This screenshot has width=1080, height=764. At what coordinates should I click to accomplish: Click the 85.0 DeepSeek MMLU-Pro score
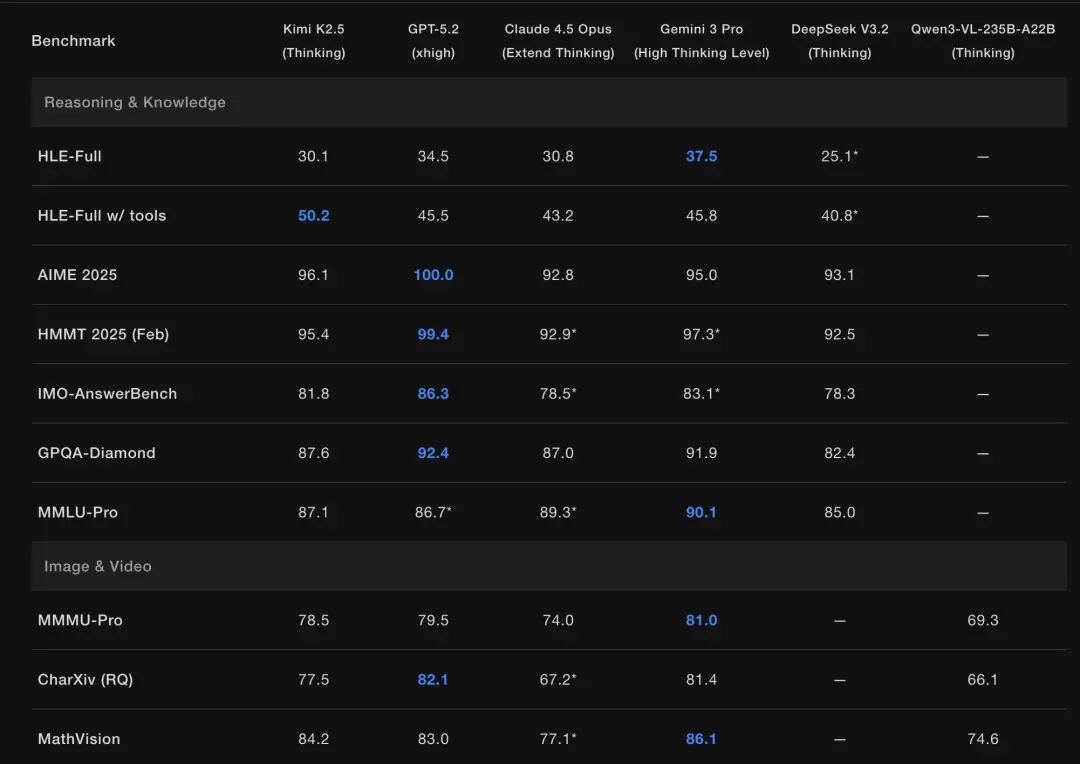click(840, 512)
